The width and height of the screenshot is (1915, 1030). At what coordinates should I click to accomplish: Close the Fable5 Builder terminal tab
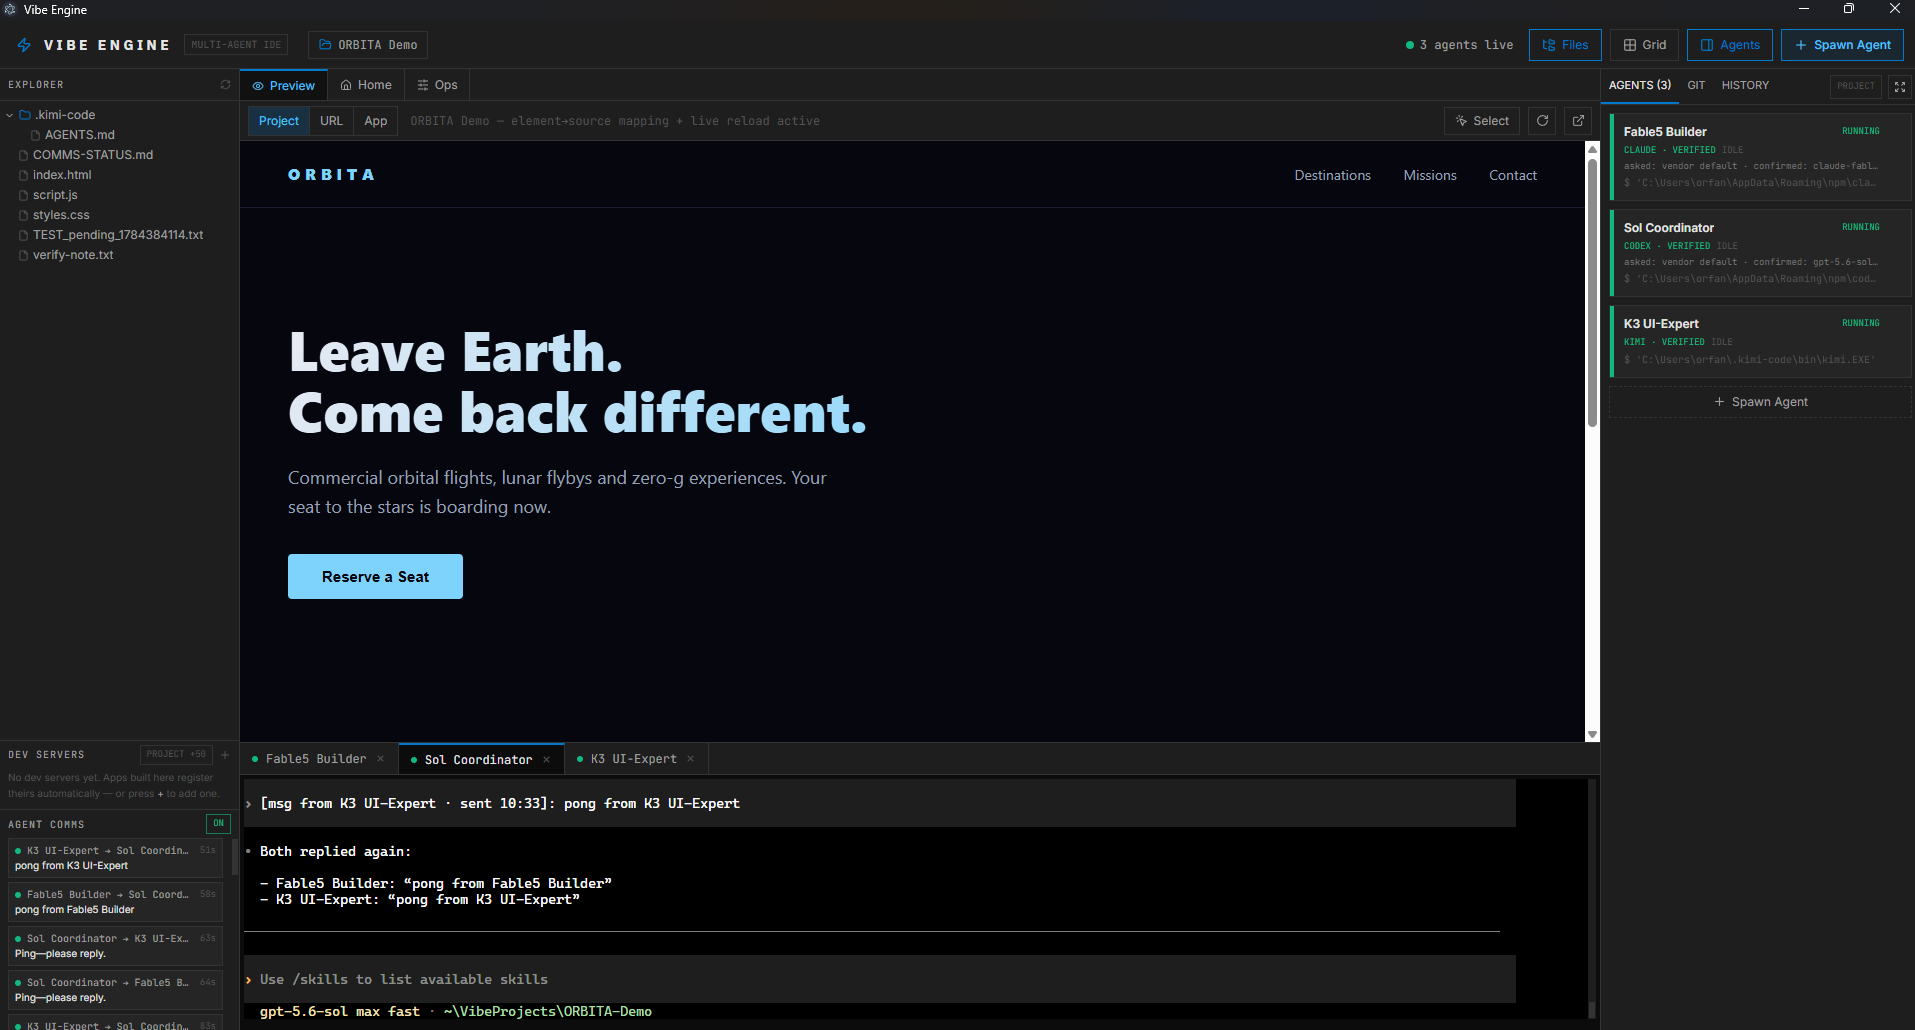tap(380, 759)
